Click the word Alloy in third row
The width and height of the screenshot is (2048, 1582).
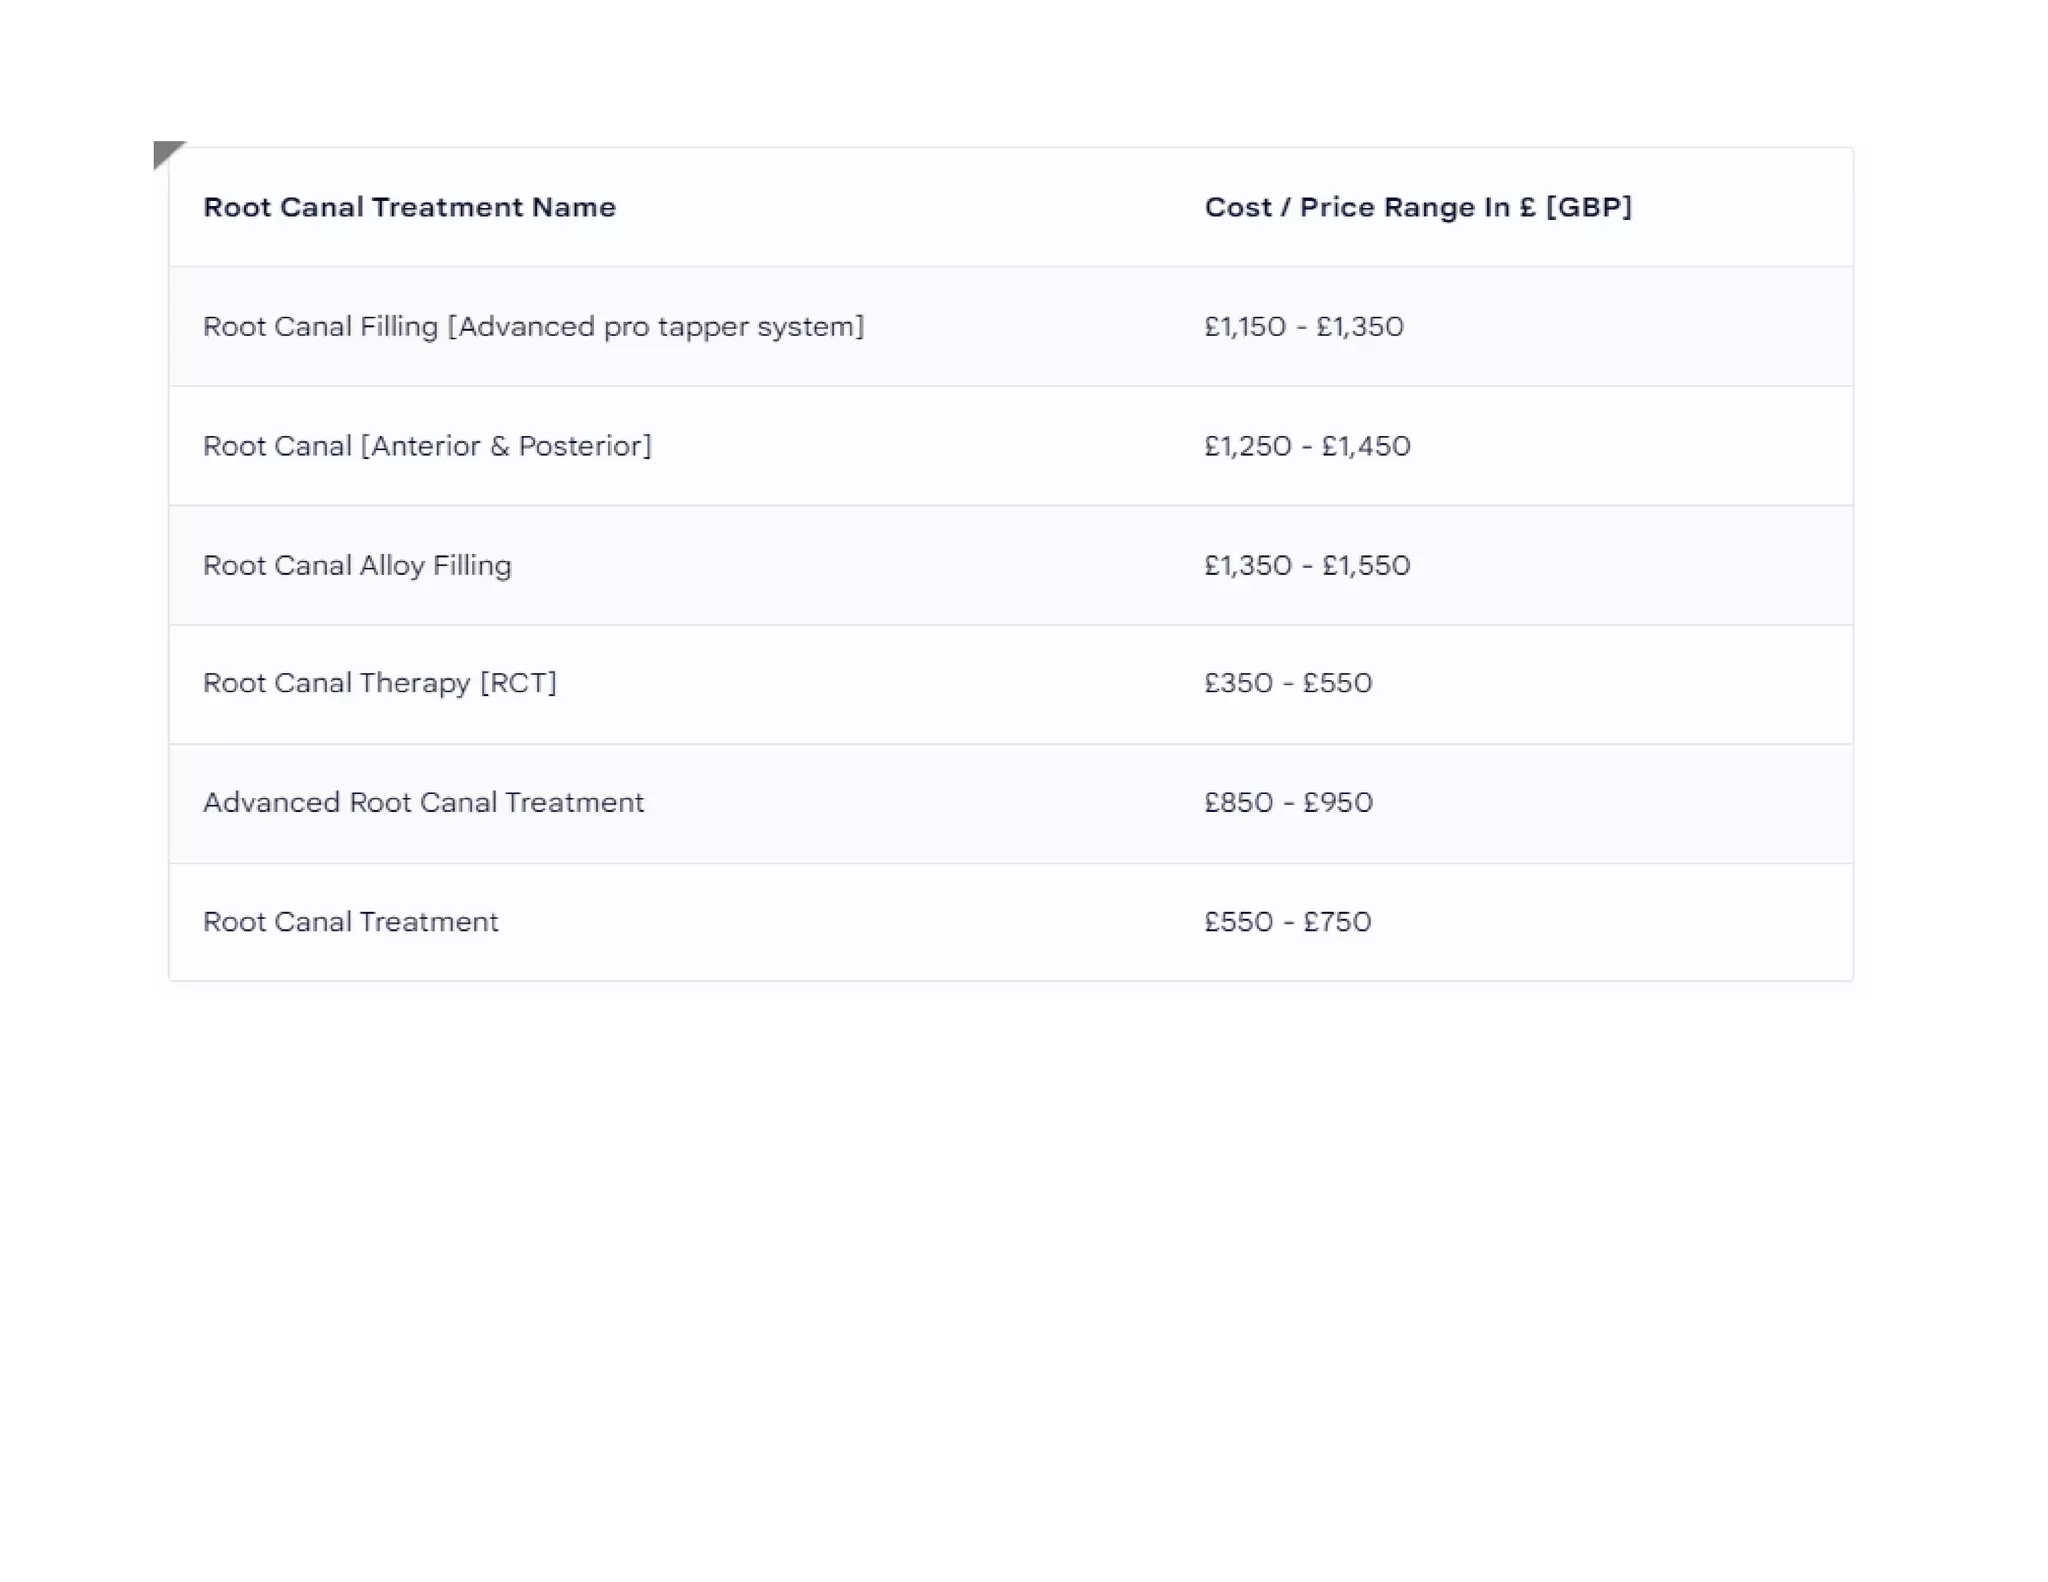pos(392,566)
